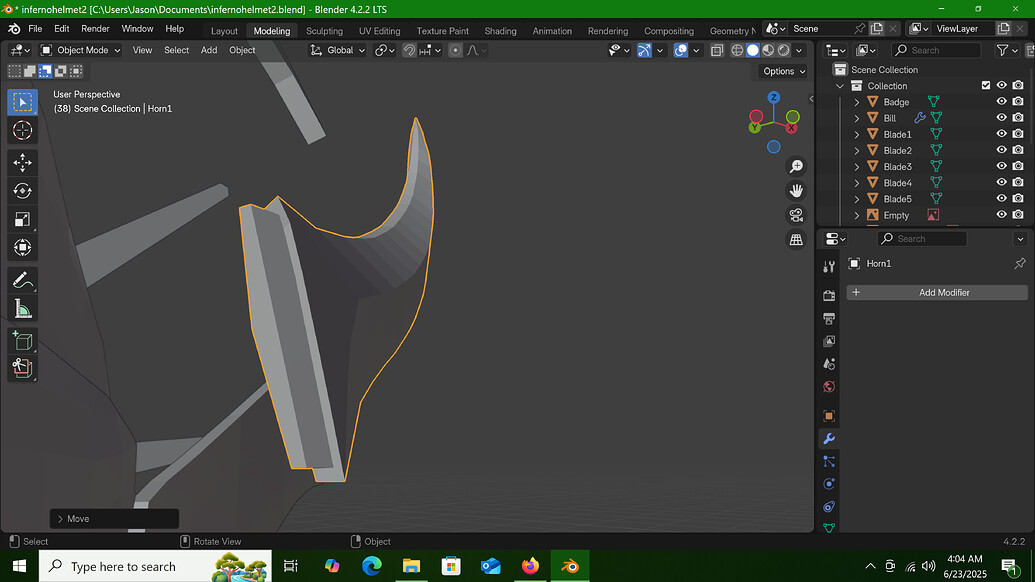Expand the Blade2 object tree
The height and width of the screenshot is (582, 1035).
tap(856, 150)
